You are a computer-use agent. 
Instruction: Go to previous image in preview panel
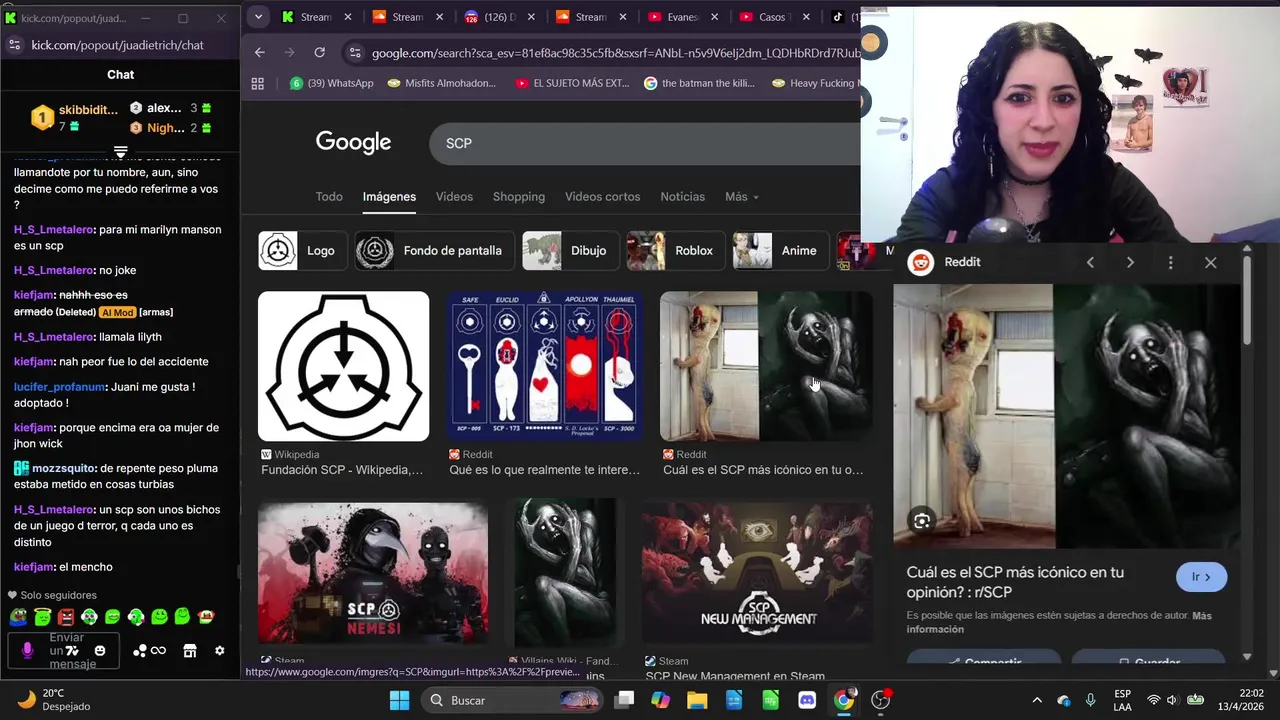pyautogui.click(x=1090, y=262)
